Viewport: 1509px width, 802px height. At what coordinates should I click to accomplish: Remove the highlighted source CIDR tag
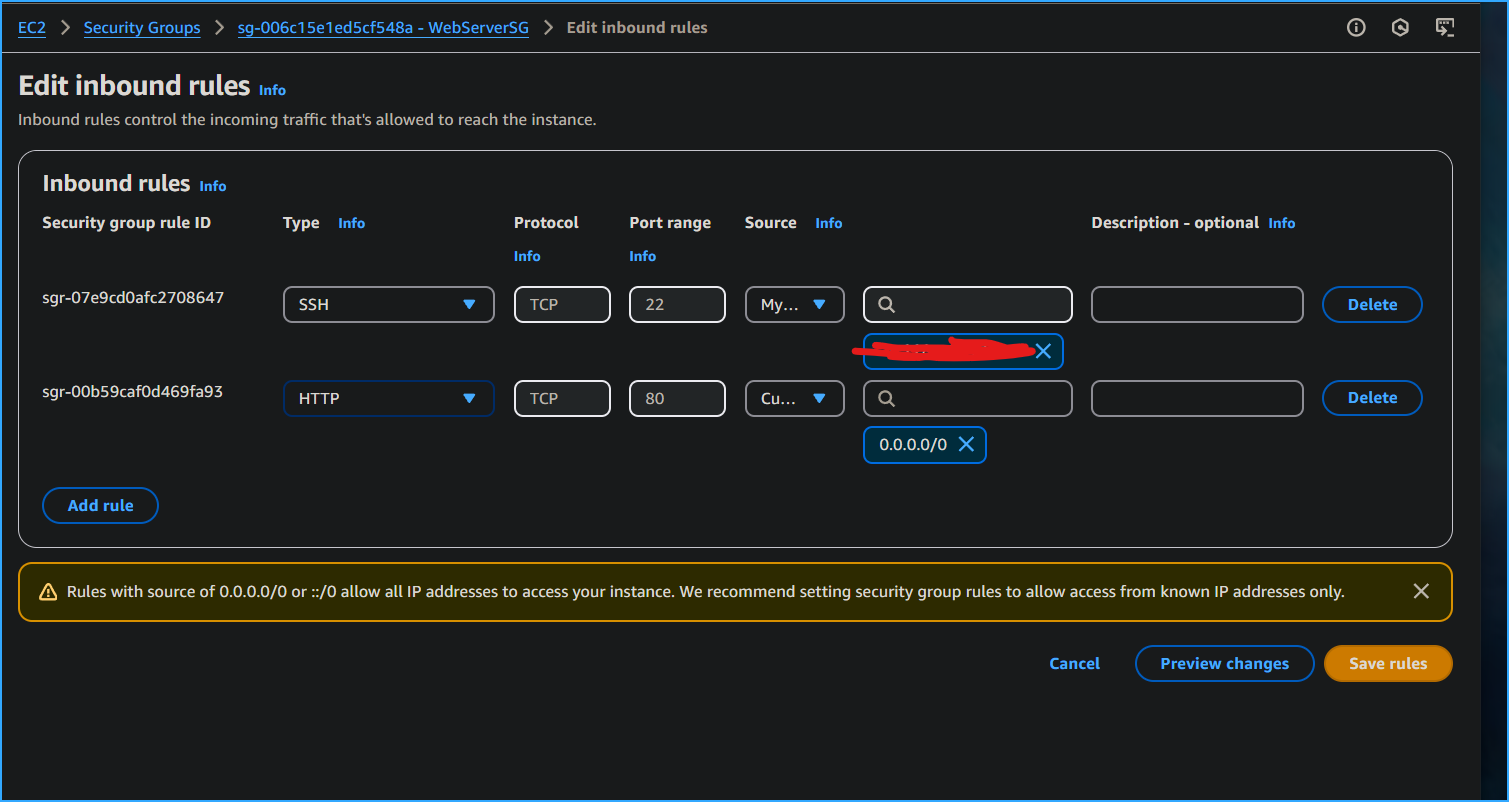(1044, 351)
